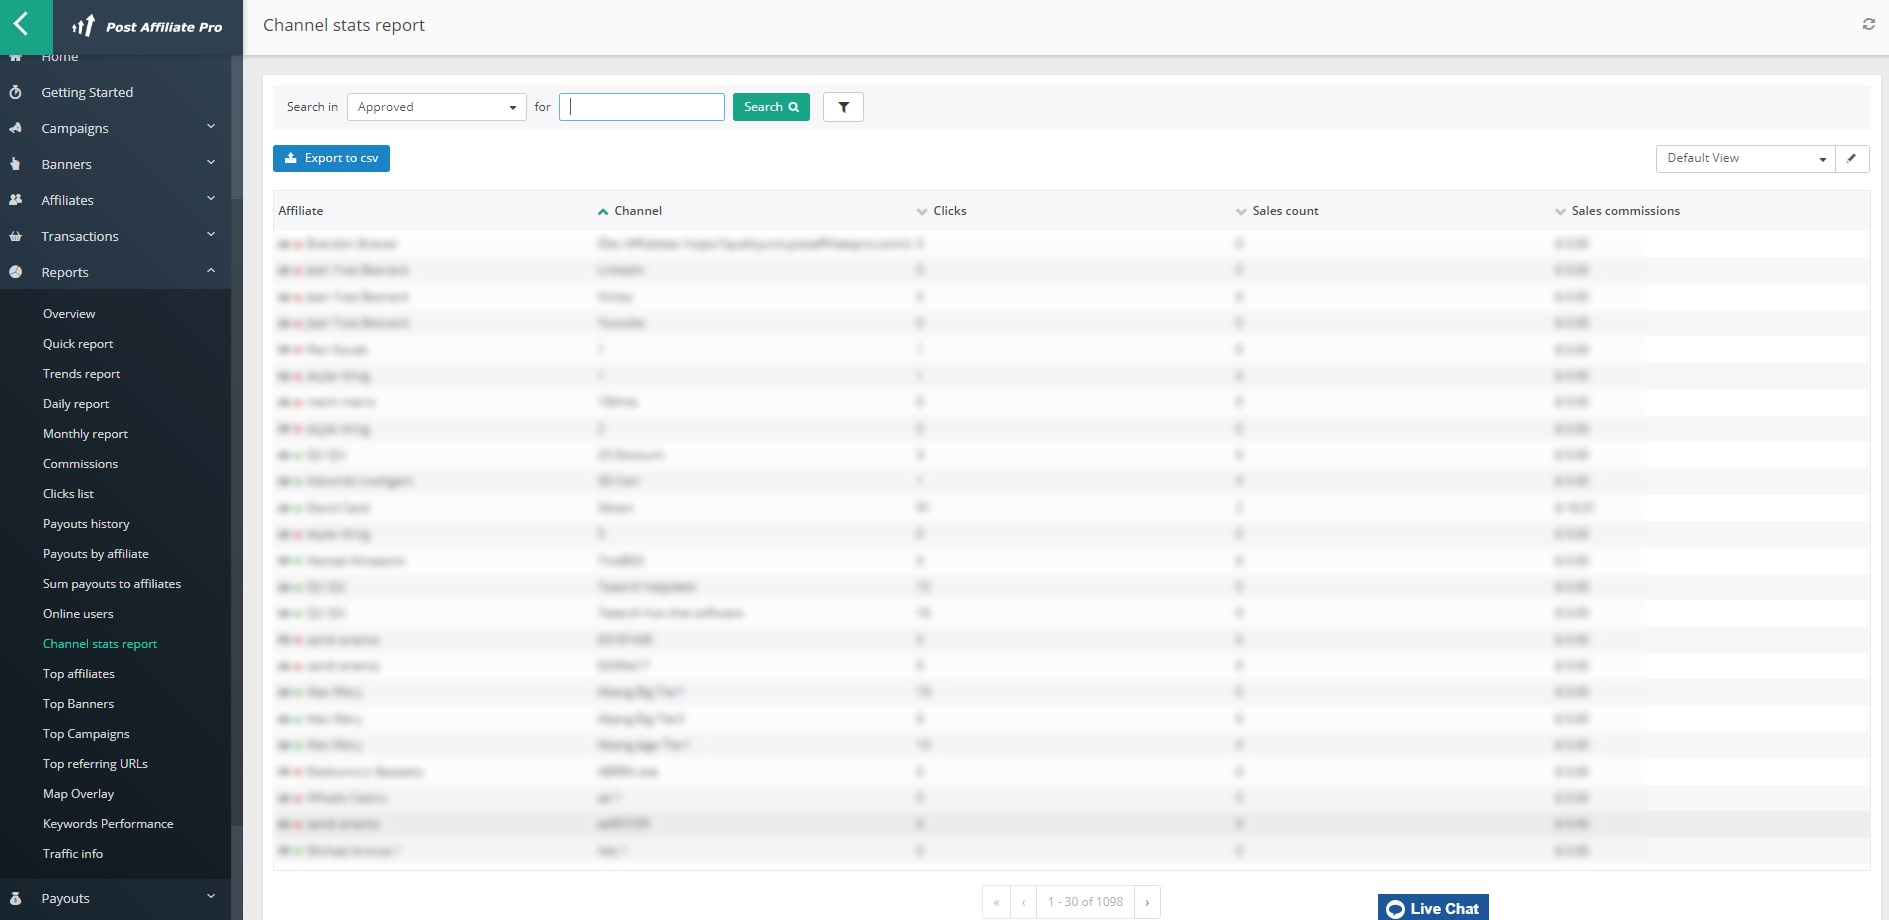Viewport: 1889px width, 920px height.
Task: Click the Home icon in the sidebar
Action: tap(15, 56)
